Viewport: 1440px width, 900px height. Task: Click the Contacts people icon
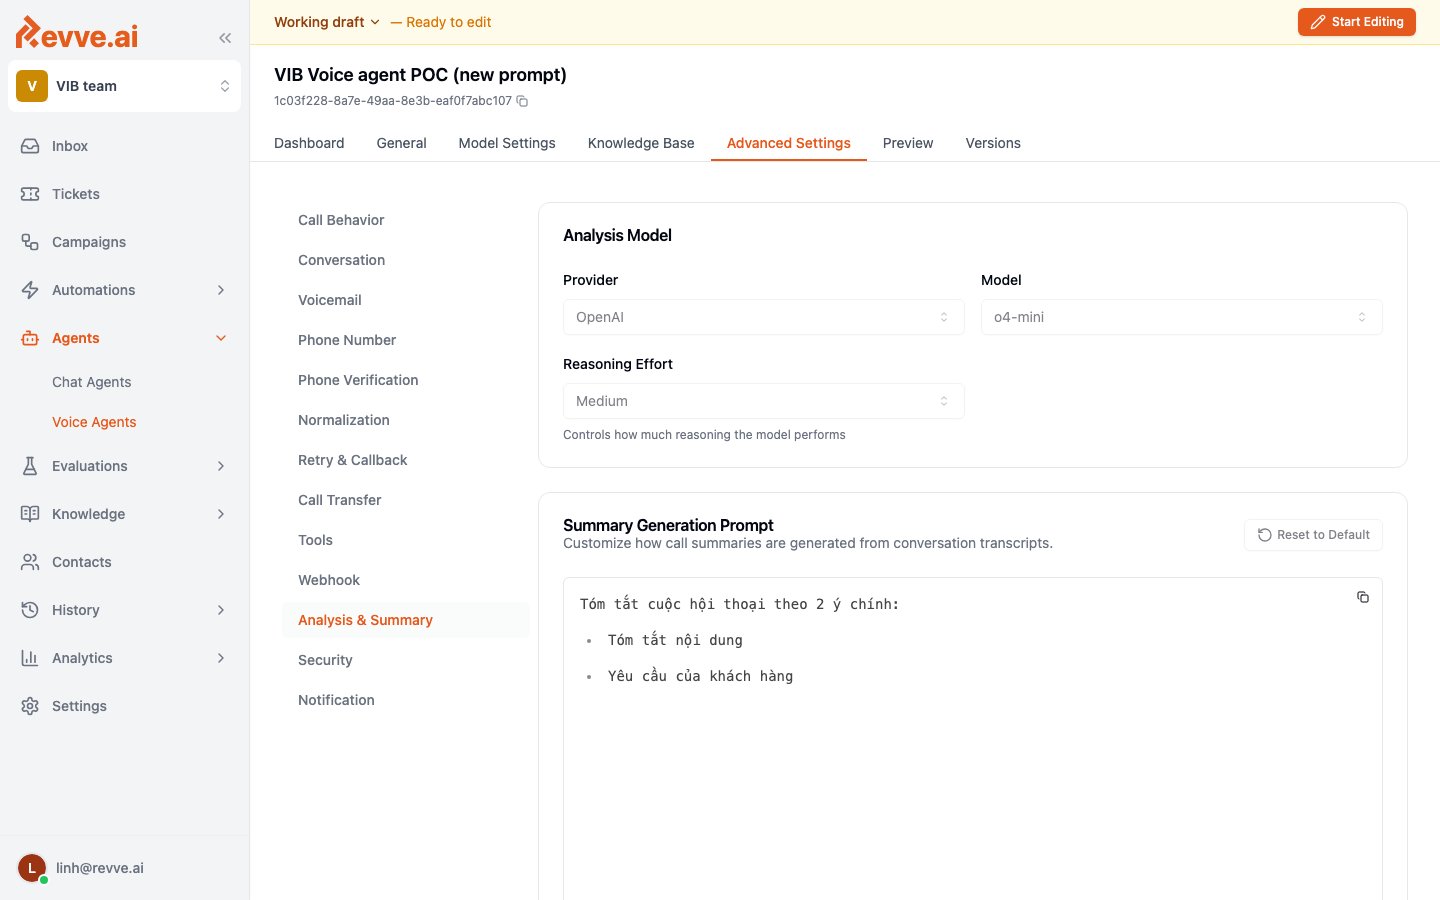[x=30, y=562]
